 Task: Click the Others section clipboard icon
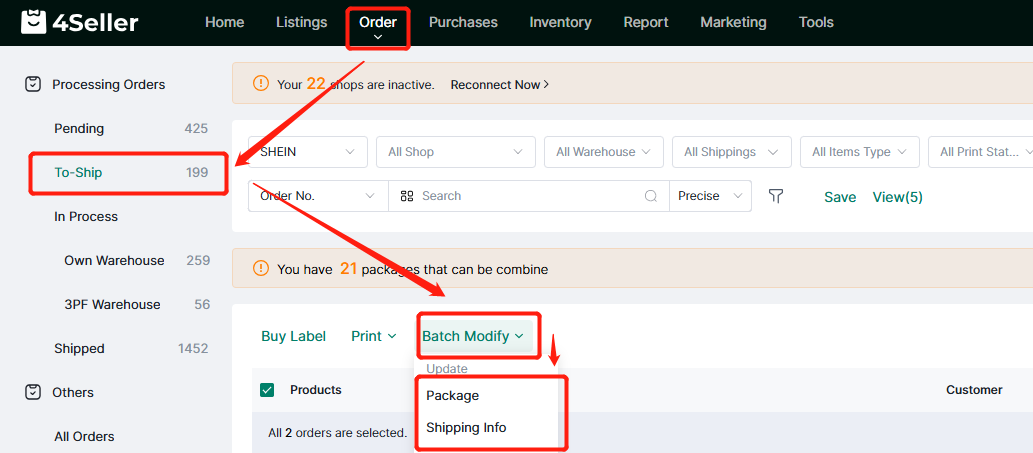(x=32, y=393)
